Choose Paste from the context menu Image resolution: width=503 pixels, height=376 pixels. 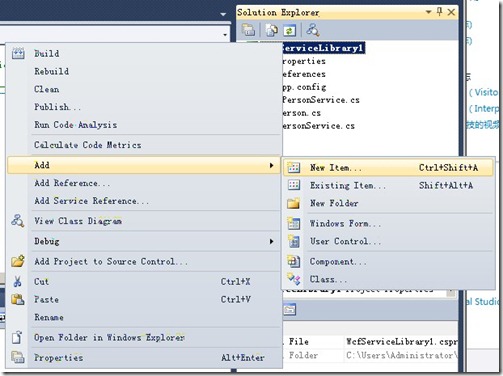pyautogui.click(x=144, y=299)
